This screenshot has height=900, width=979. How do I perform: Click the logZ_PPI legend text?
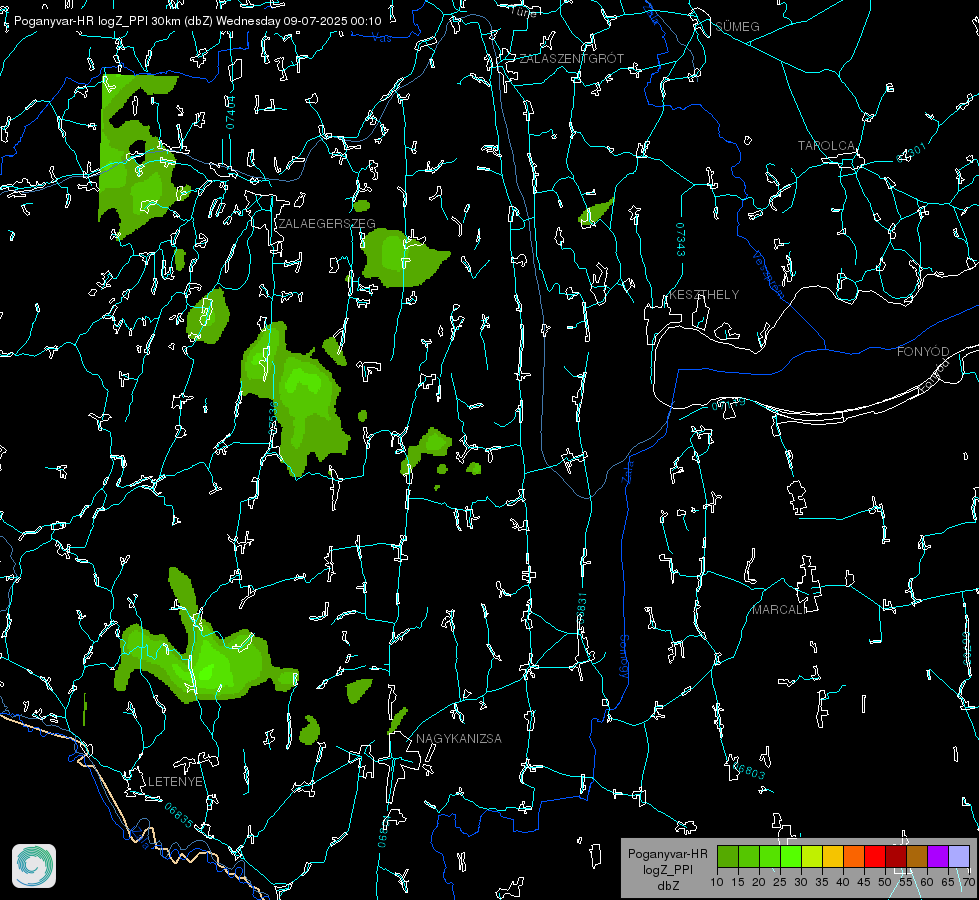point(667,870)
